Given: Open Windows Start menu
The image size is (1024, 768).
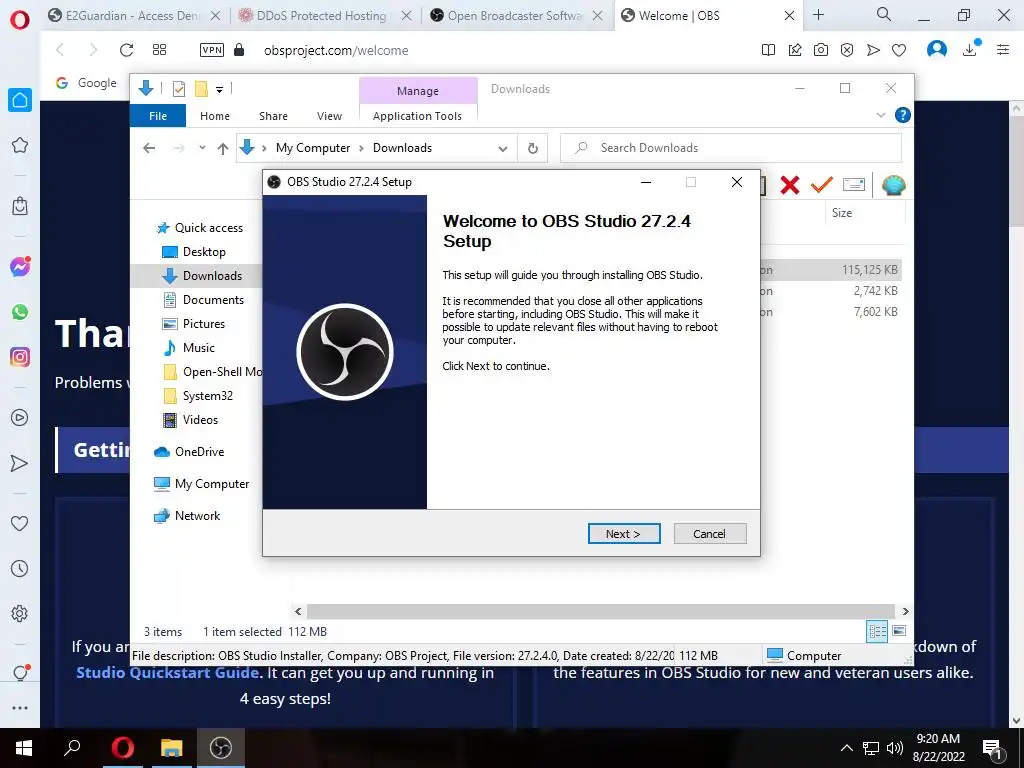Looking at the screenshot, I should pyautogui.click(x=24, y=748).
